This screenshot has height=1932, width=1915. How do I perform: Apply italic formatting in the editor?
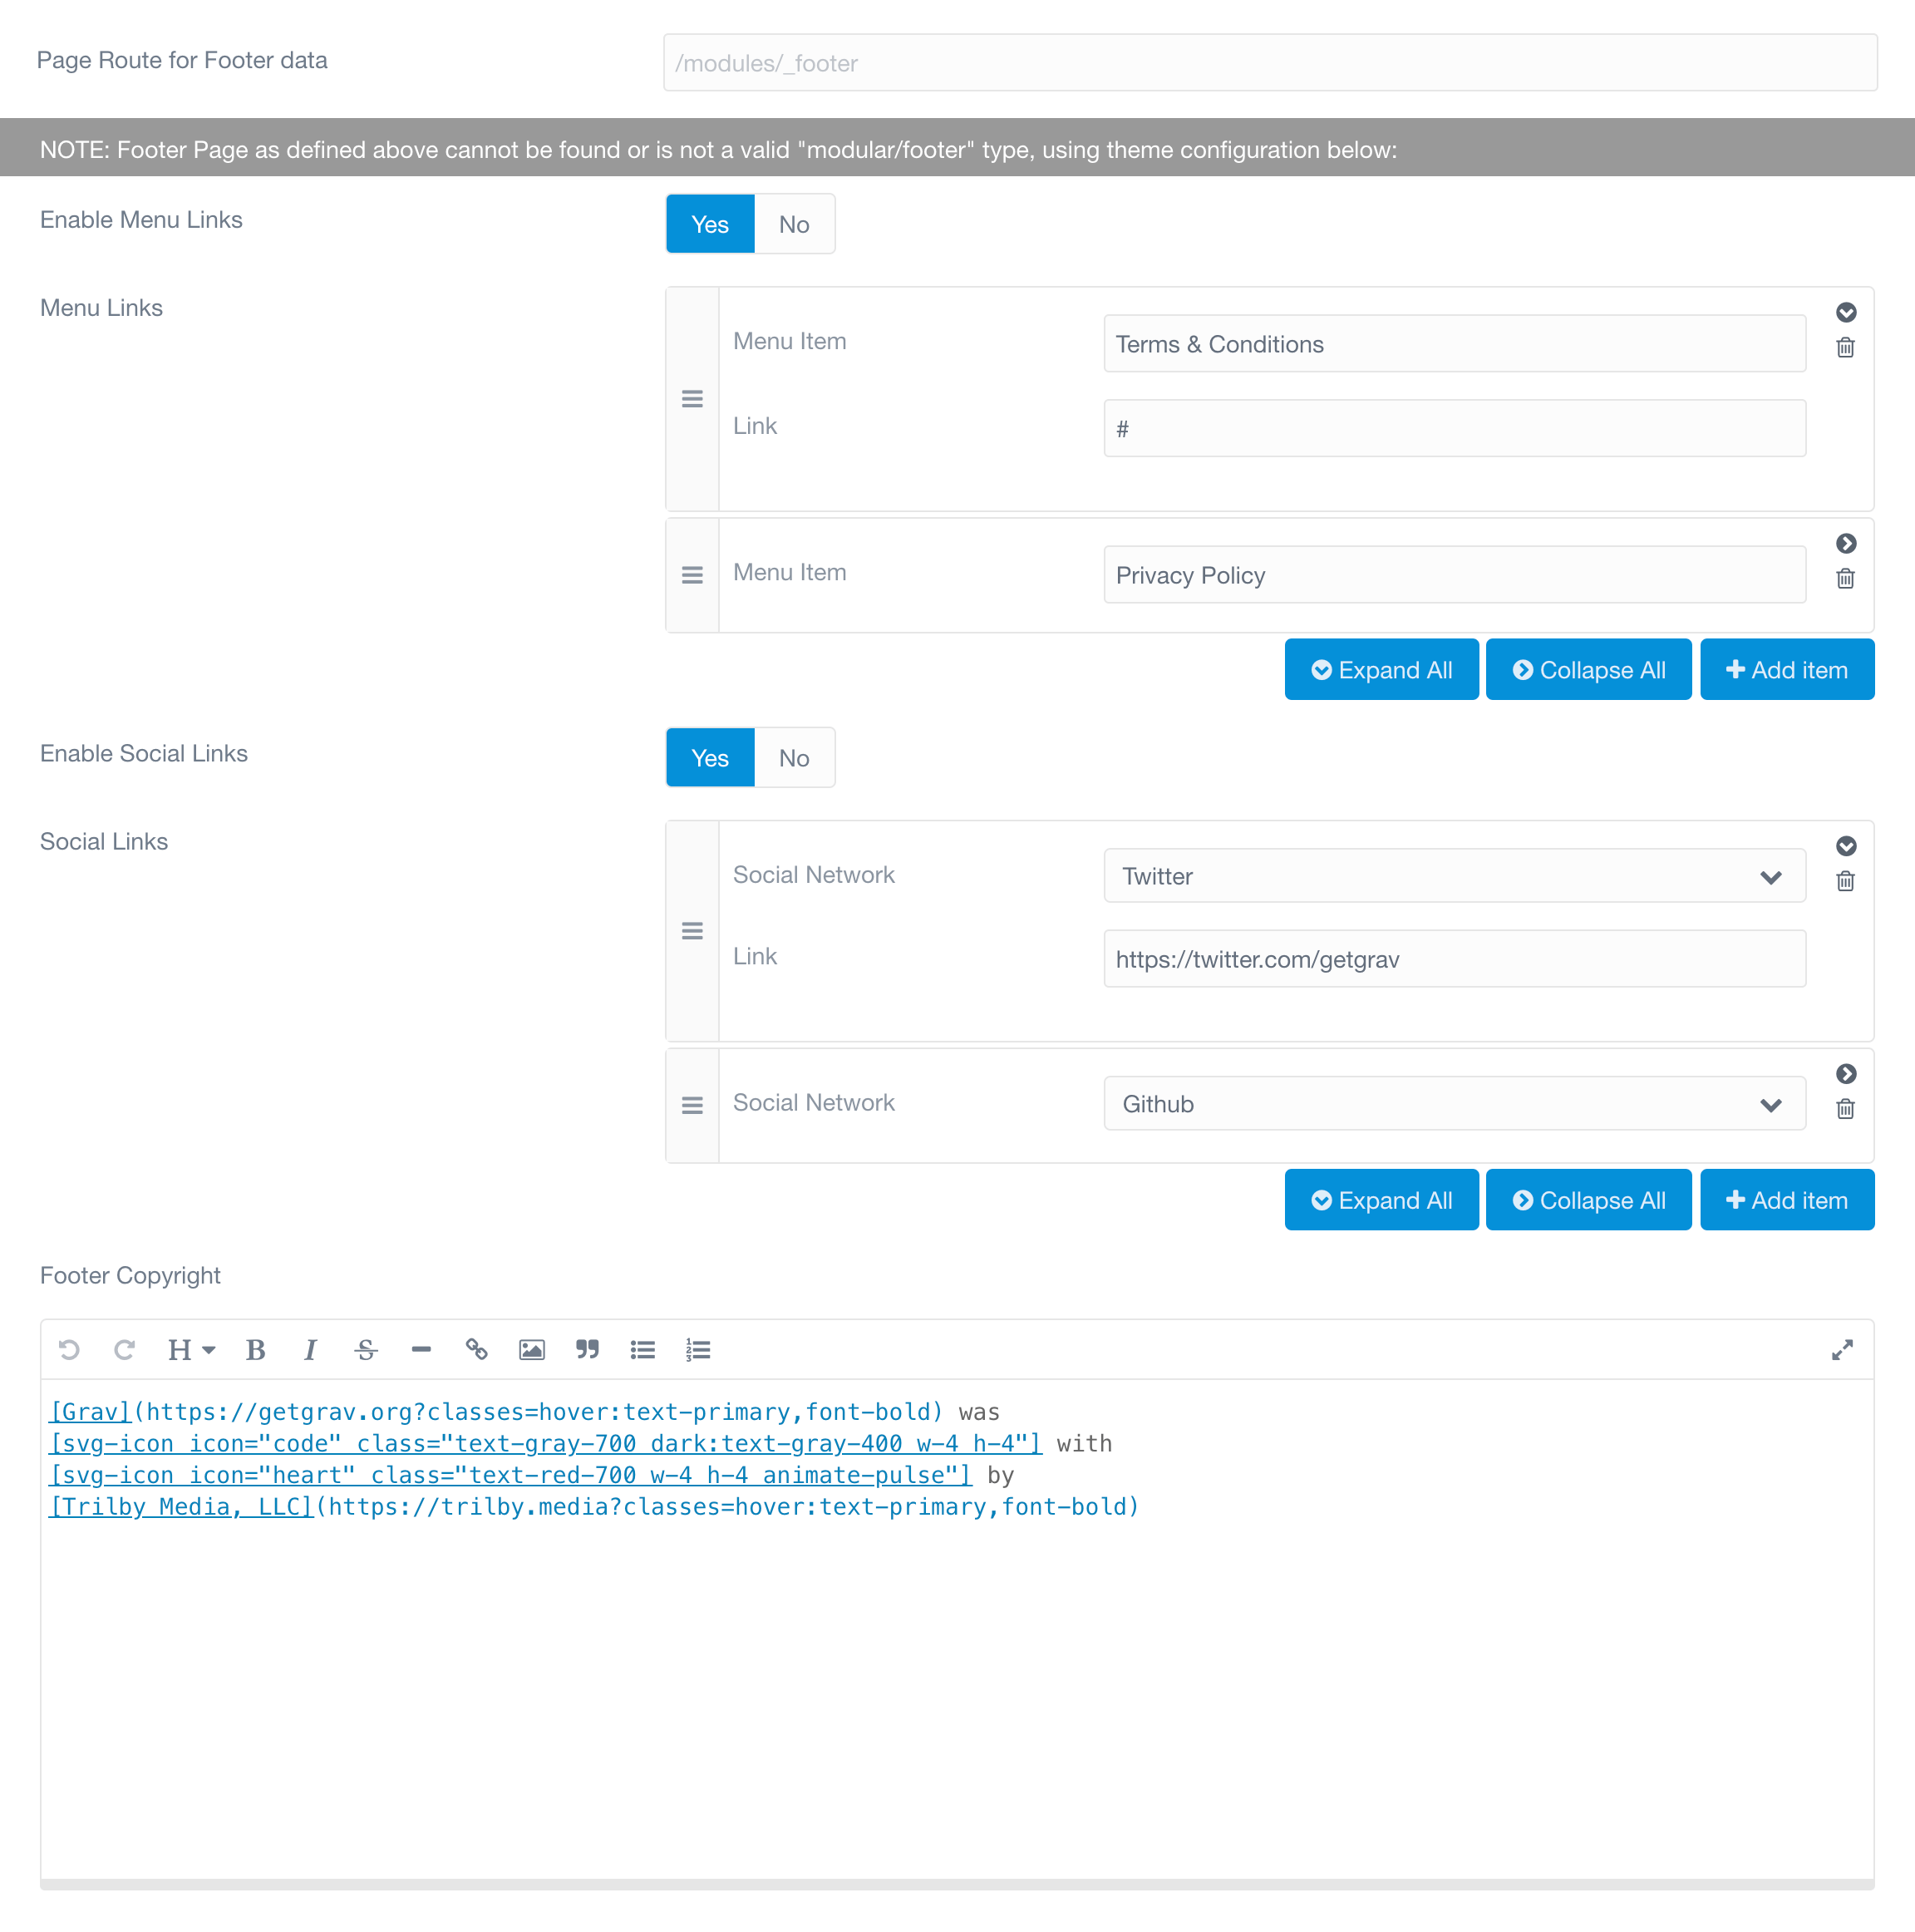311,1350
